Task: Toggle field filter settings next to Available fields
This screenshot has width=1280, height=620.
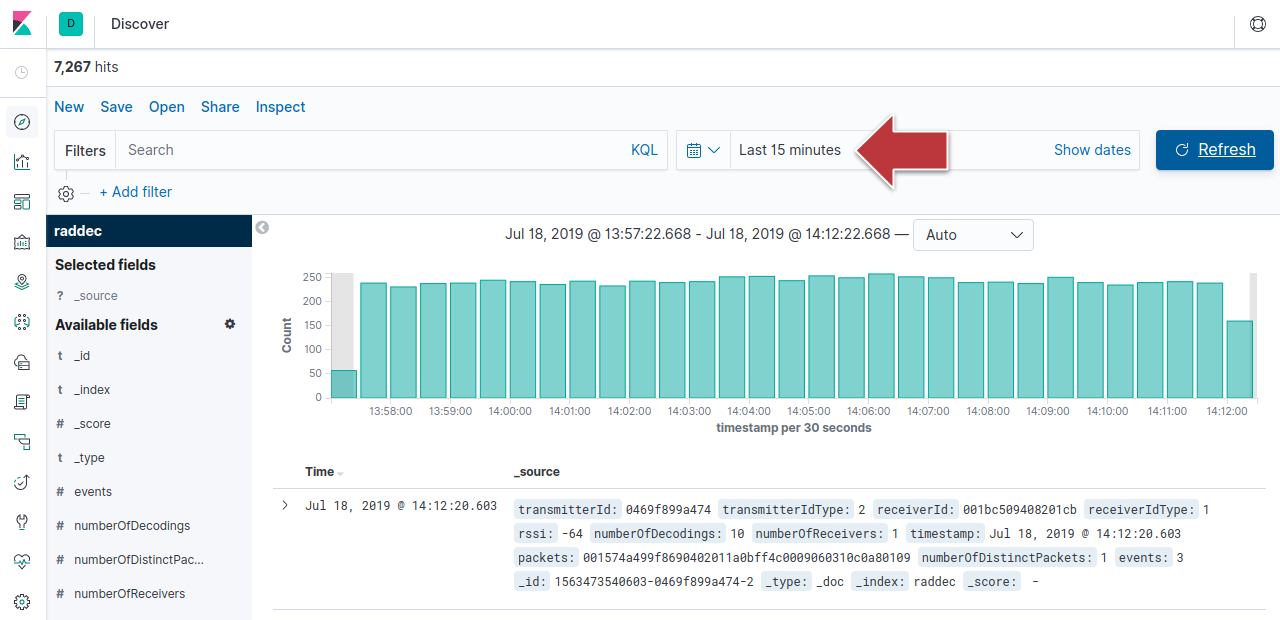Action: click(x=230, y=324)
